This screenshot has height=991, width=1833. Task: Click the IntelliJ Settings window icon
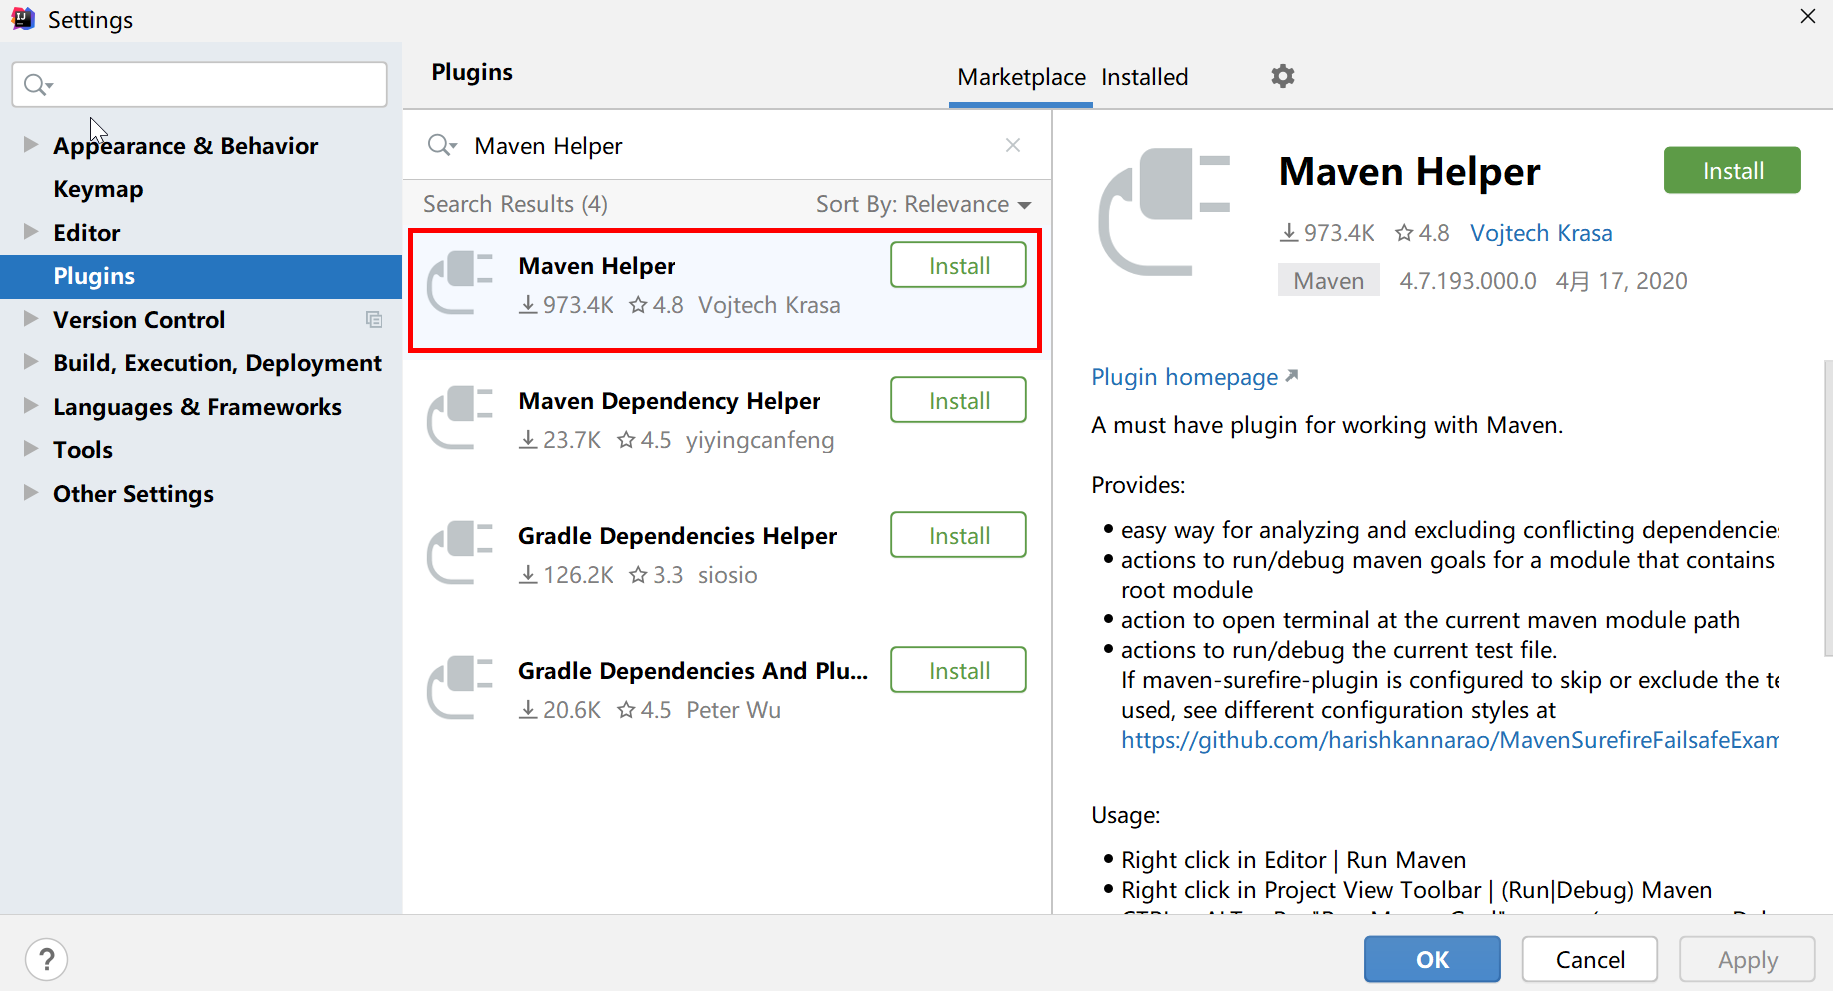[x=23, y=19]
